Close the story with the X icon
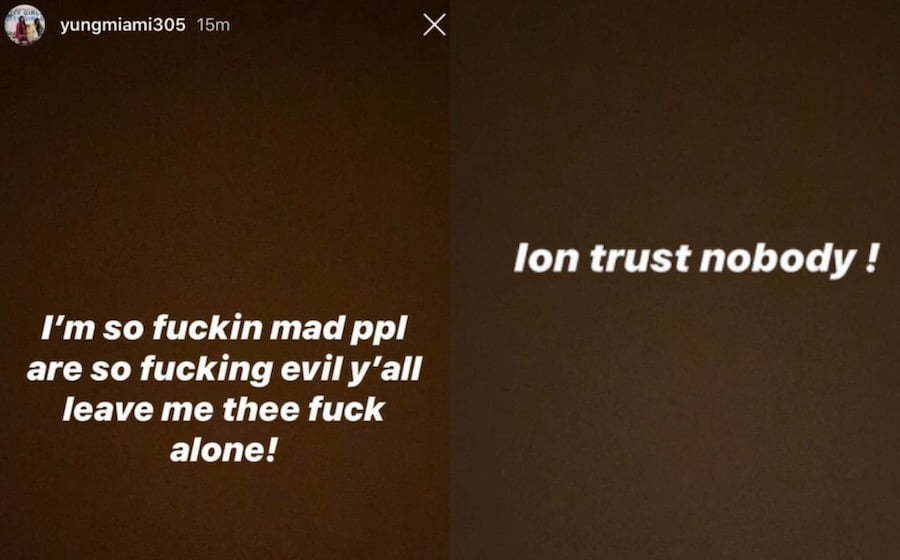 [x=435, y=25]
